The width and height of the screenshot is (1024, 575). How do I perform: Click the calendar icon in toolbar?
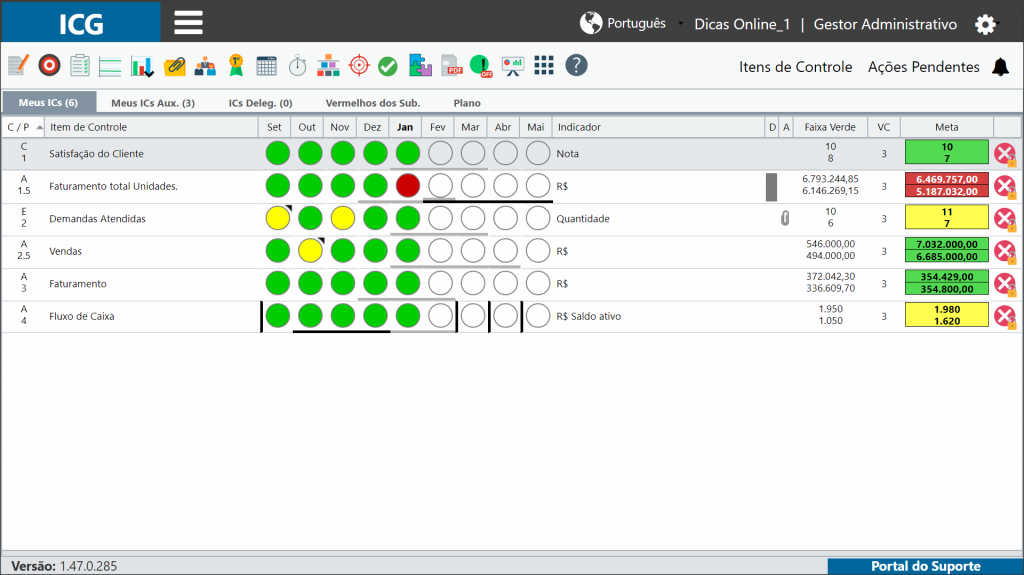(x=266, y=66)
